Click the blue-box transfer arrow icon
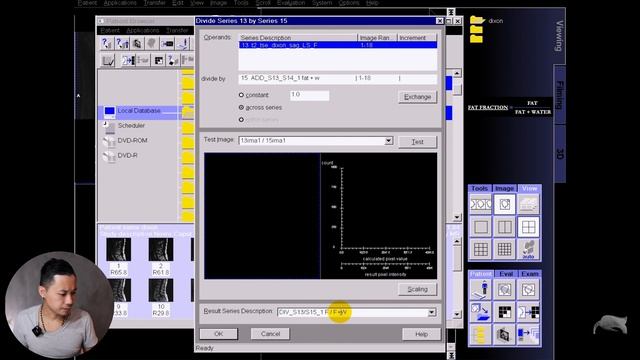This screenshot has width=640, height=360. (528, 335)
